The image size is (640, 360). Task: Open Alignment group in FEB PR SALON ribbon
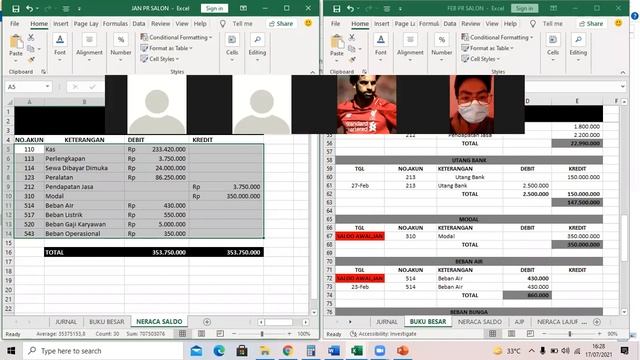tap(410, 48)
